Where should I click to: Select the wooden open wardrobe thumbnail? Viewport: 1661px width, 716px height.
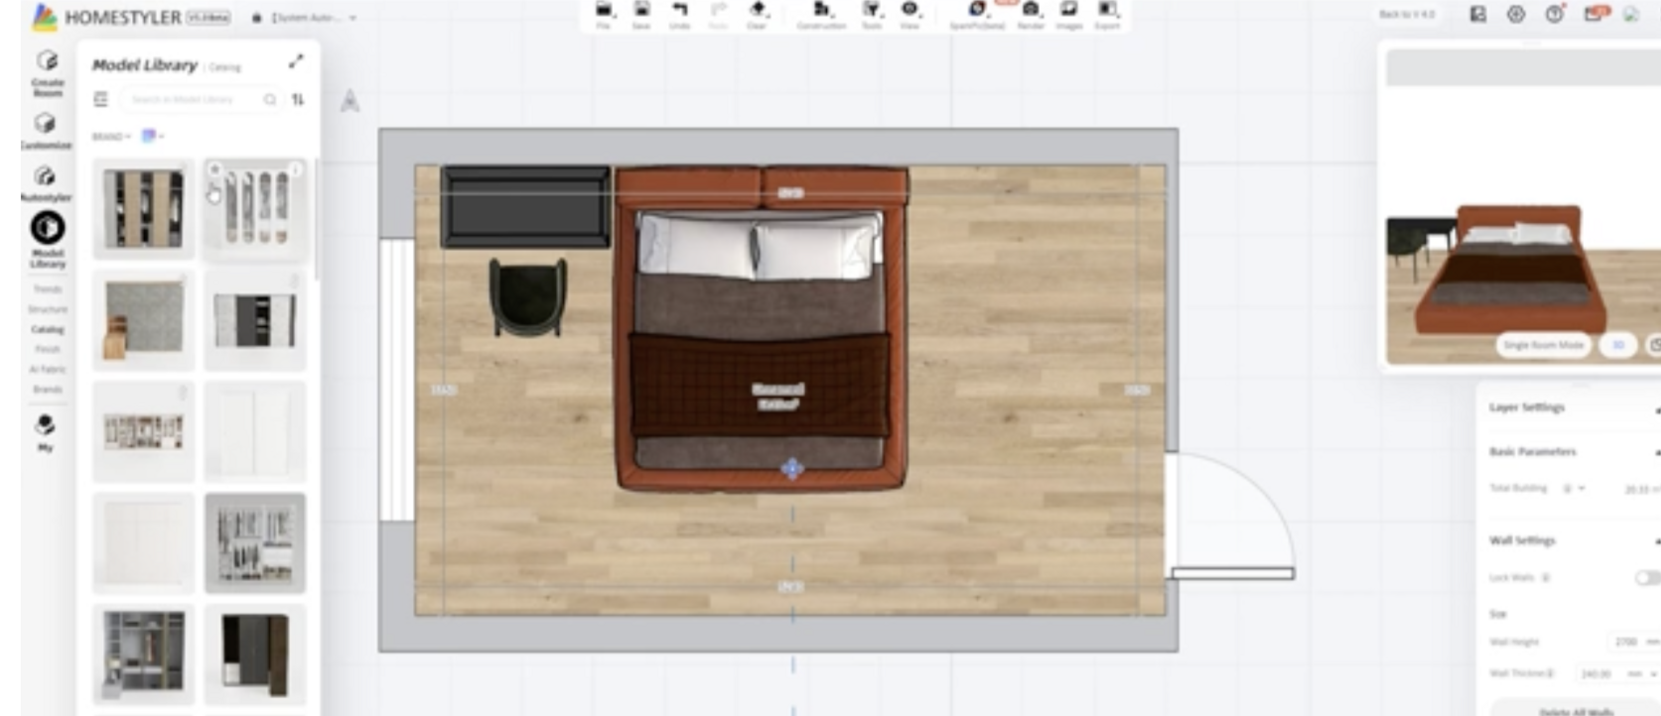(x=144, y=208)
